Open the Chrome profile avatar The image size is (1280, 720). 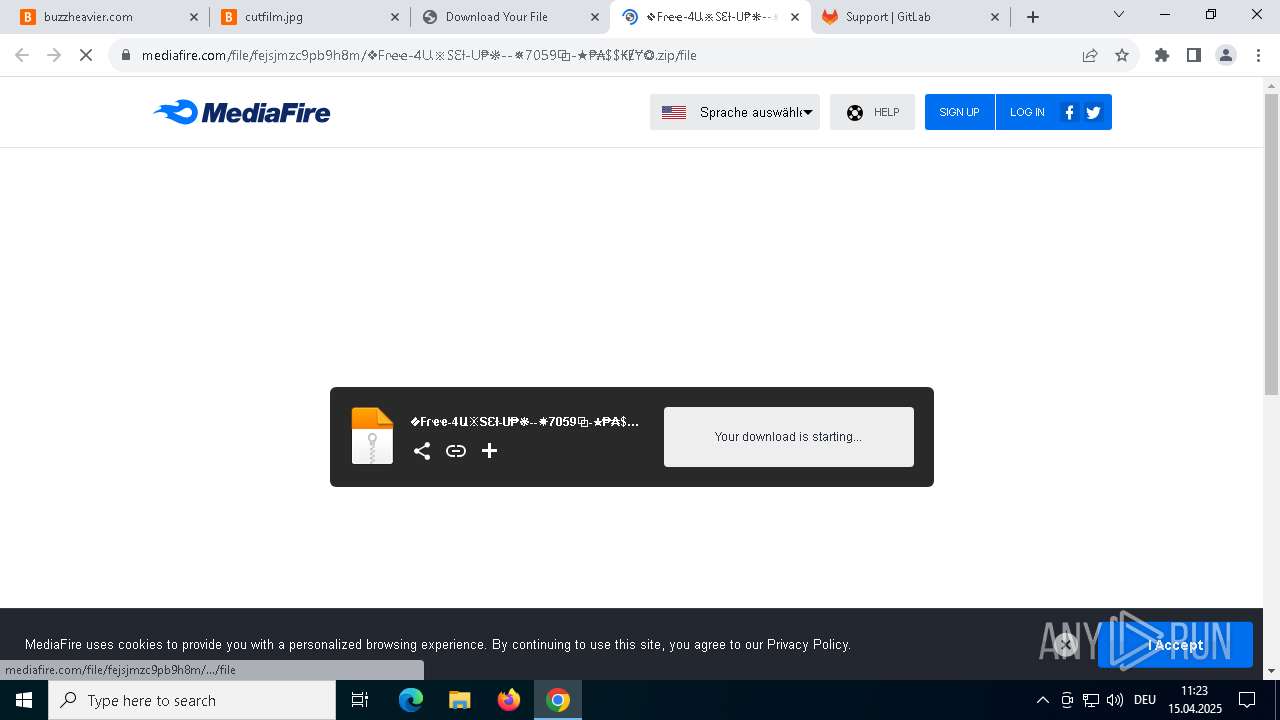click(x=1226, y=55)
